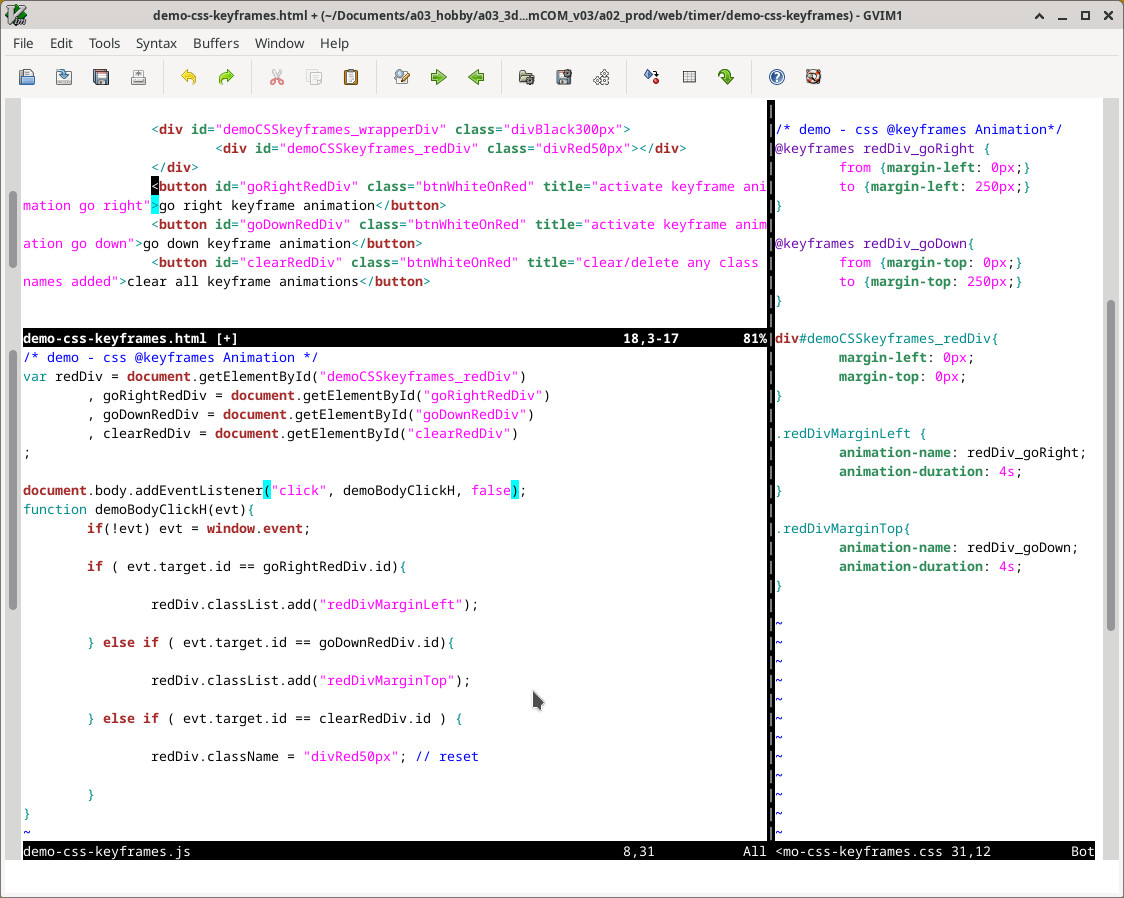This screenshot has height=898, width=1124.
Task: Open Find and Replace tool
Action: coord(402,77)
